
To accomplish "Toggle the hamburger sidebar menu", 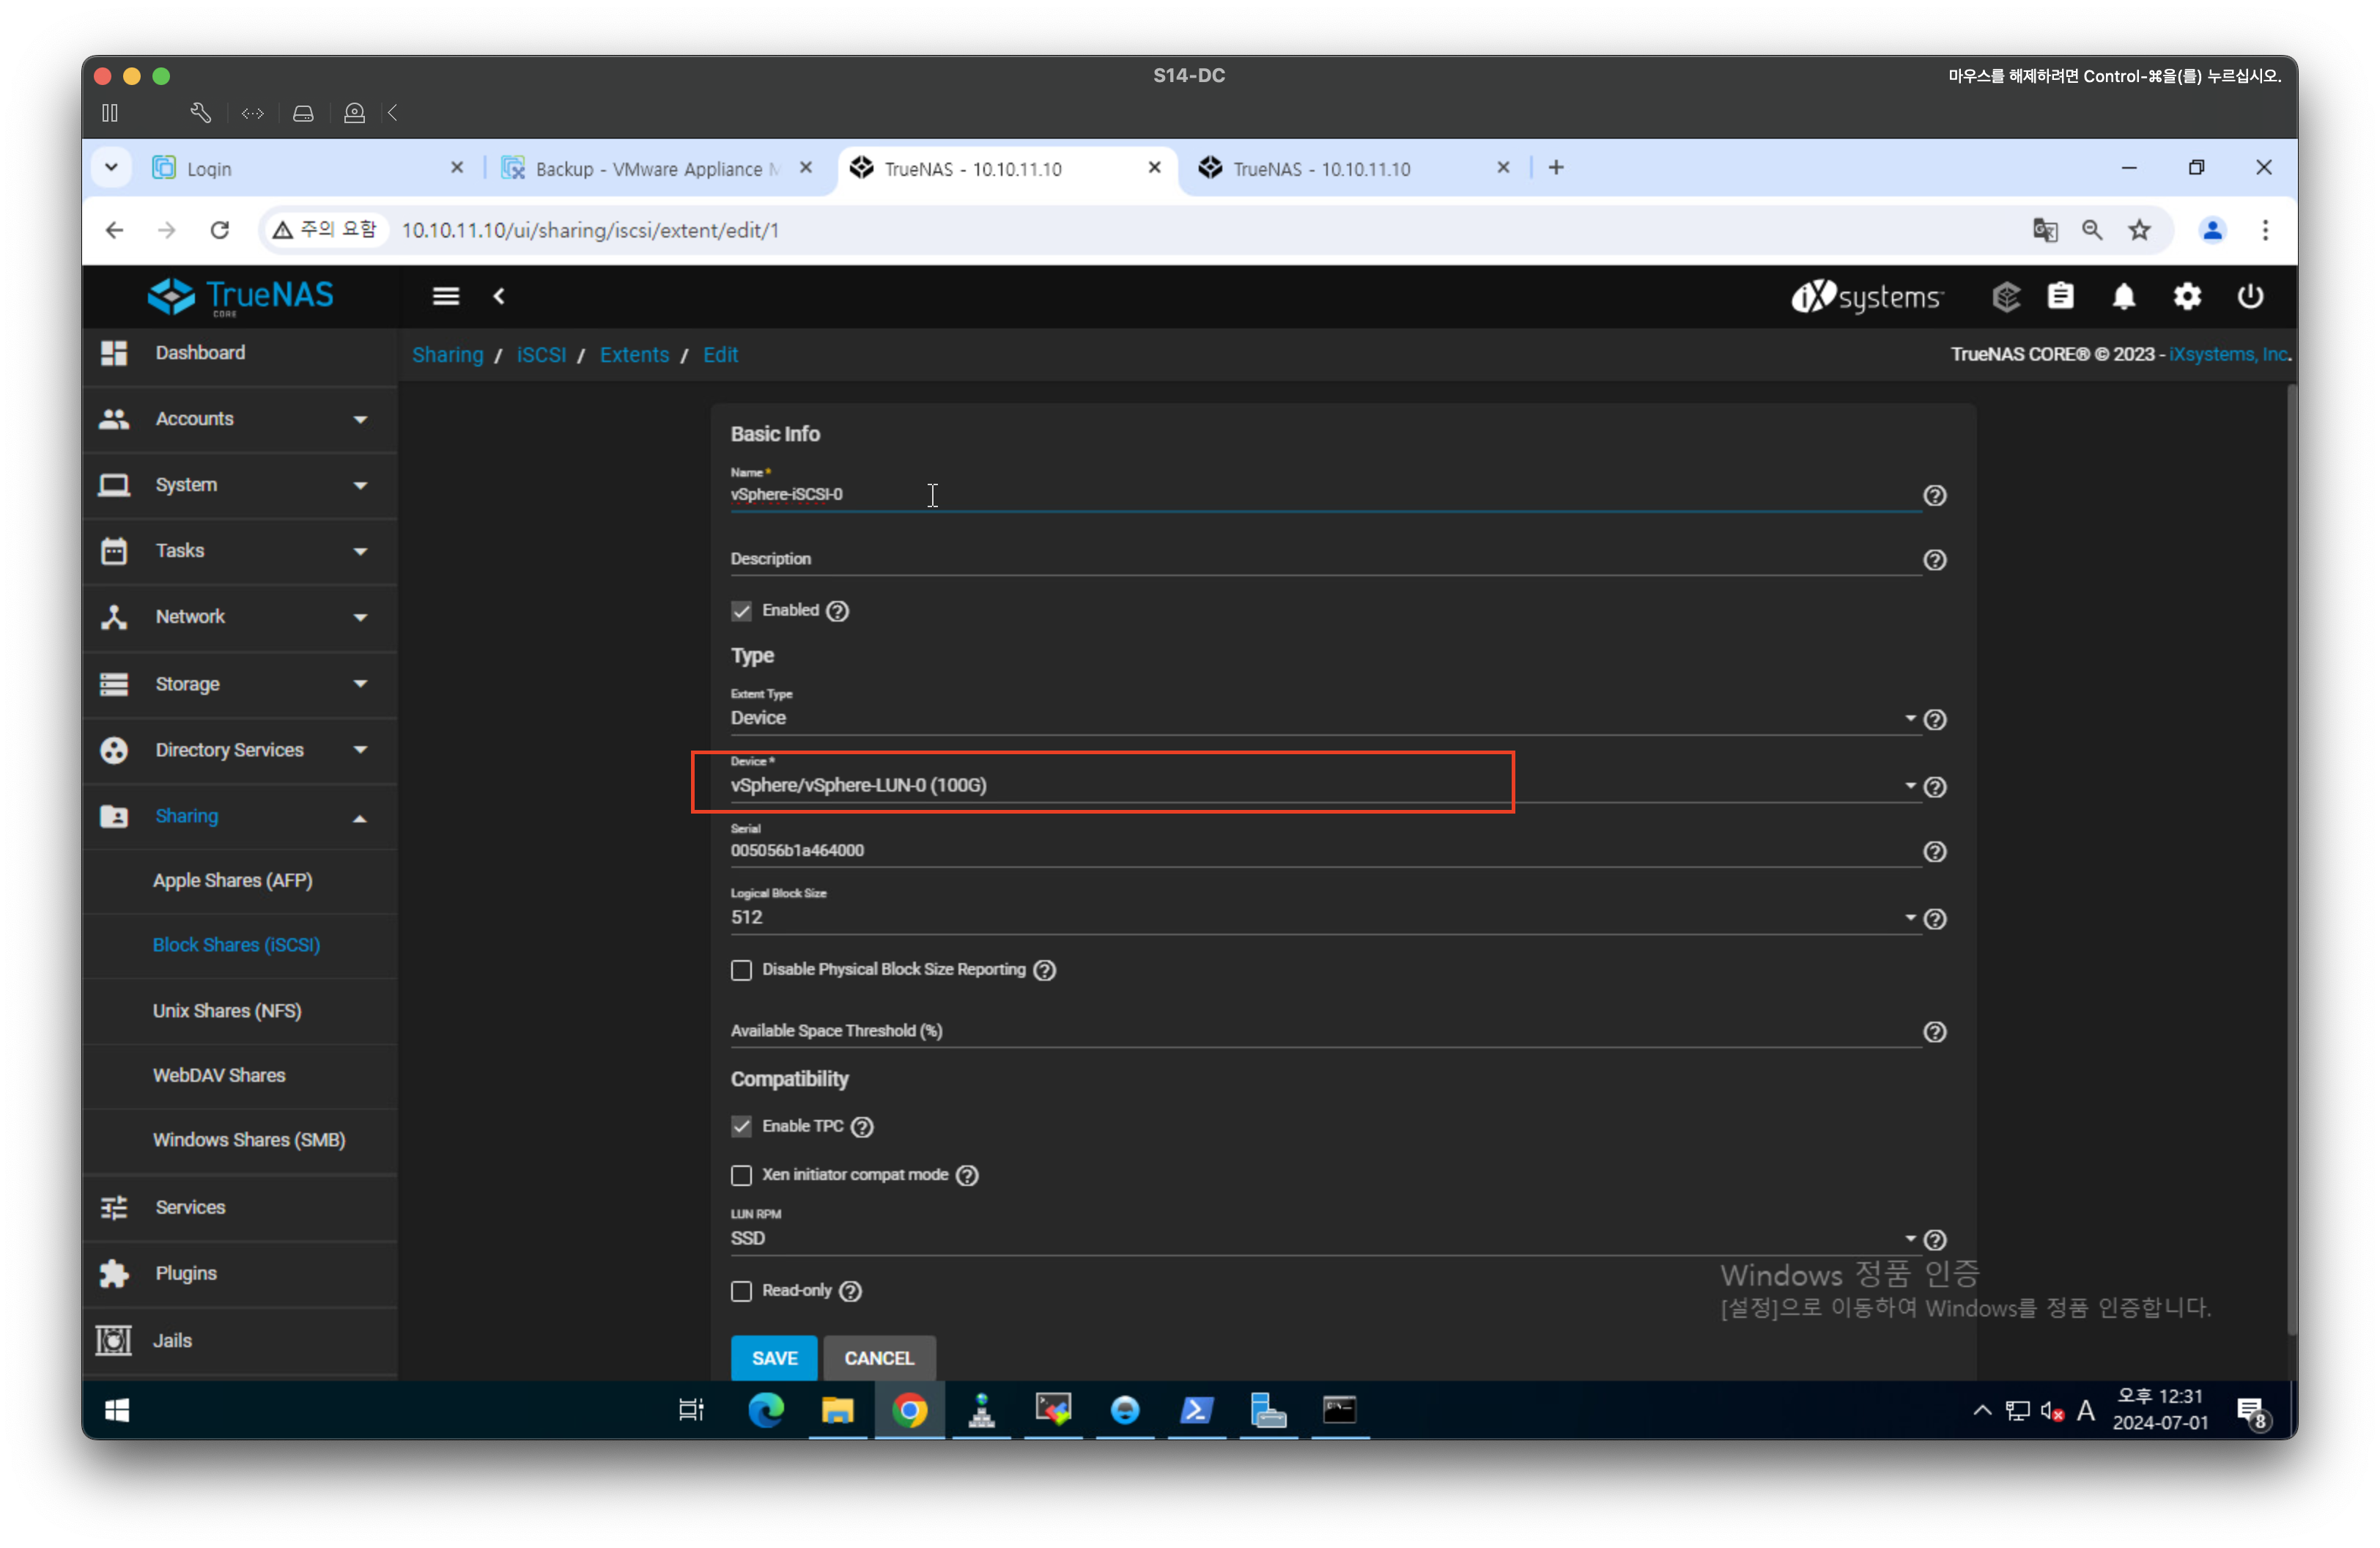I will 446,297.
